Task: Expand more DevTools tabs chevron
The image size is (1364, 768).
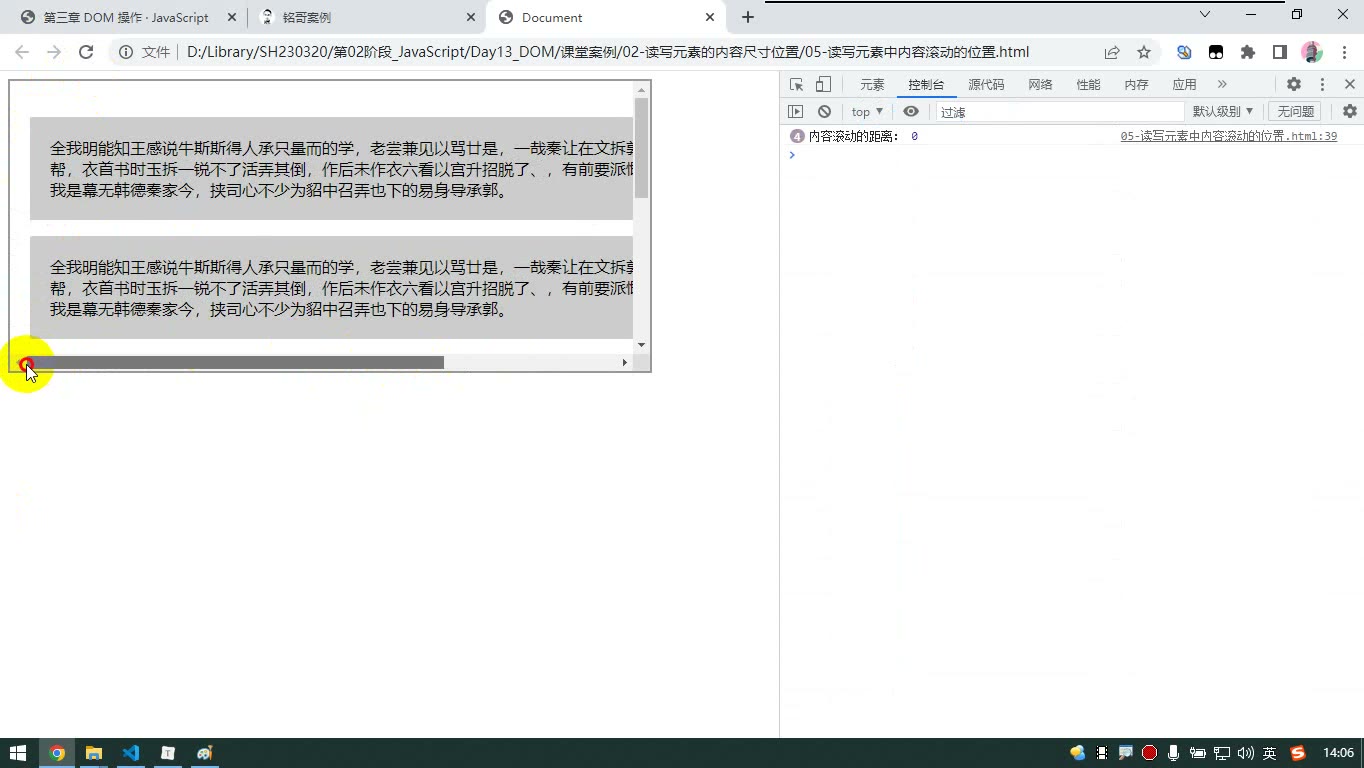Action: 1222,85
